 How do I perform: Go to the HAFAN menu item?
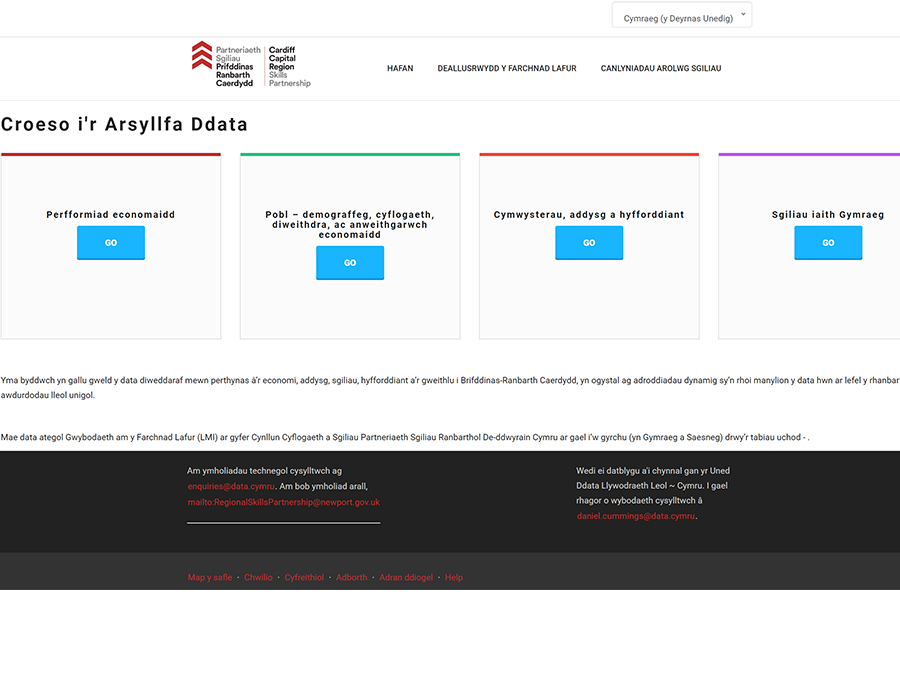tap(400, 68)
